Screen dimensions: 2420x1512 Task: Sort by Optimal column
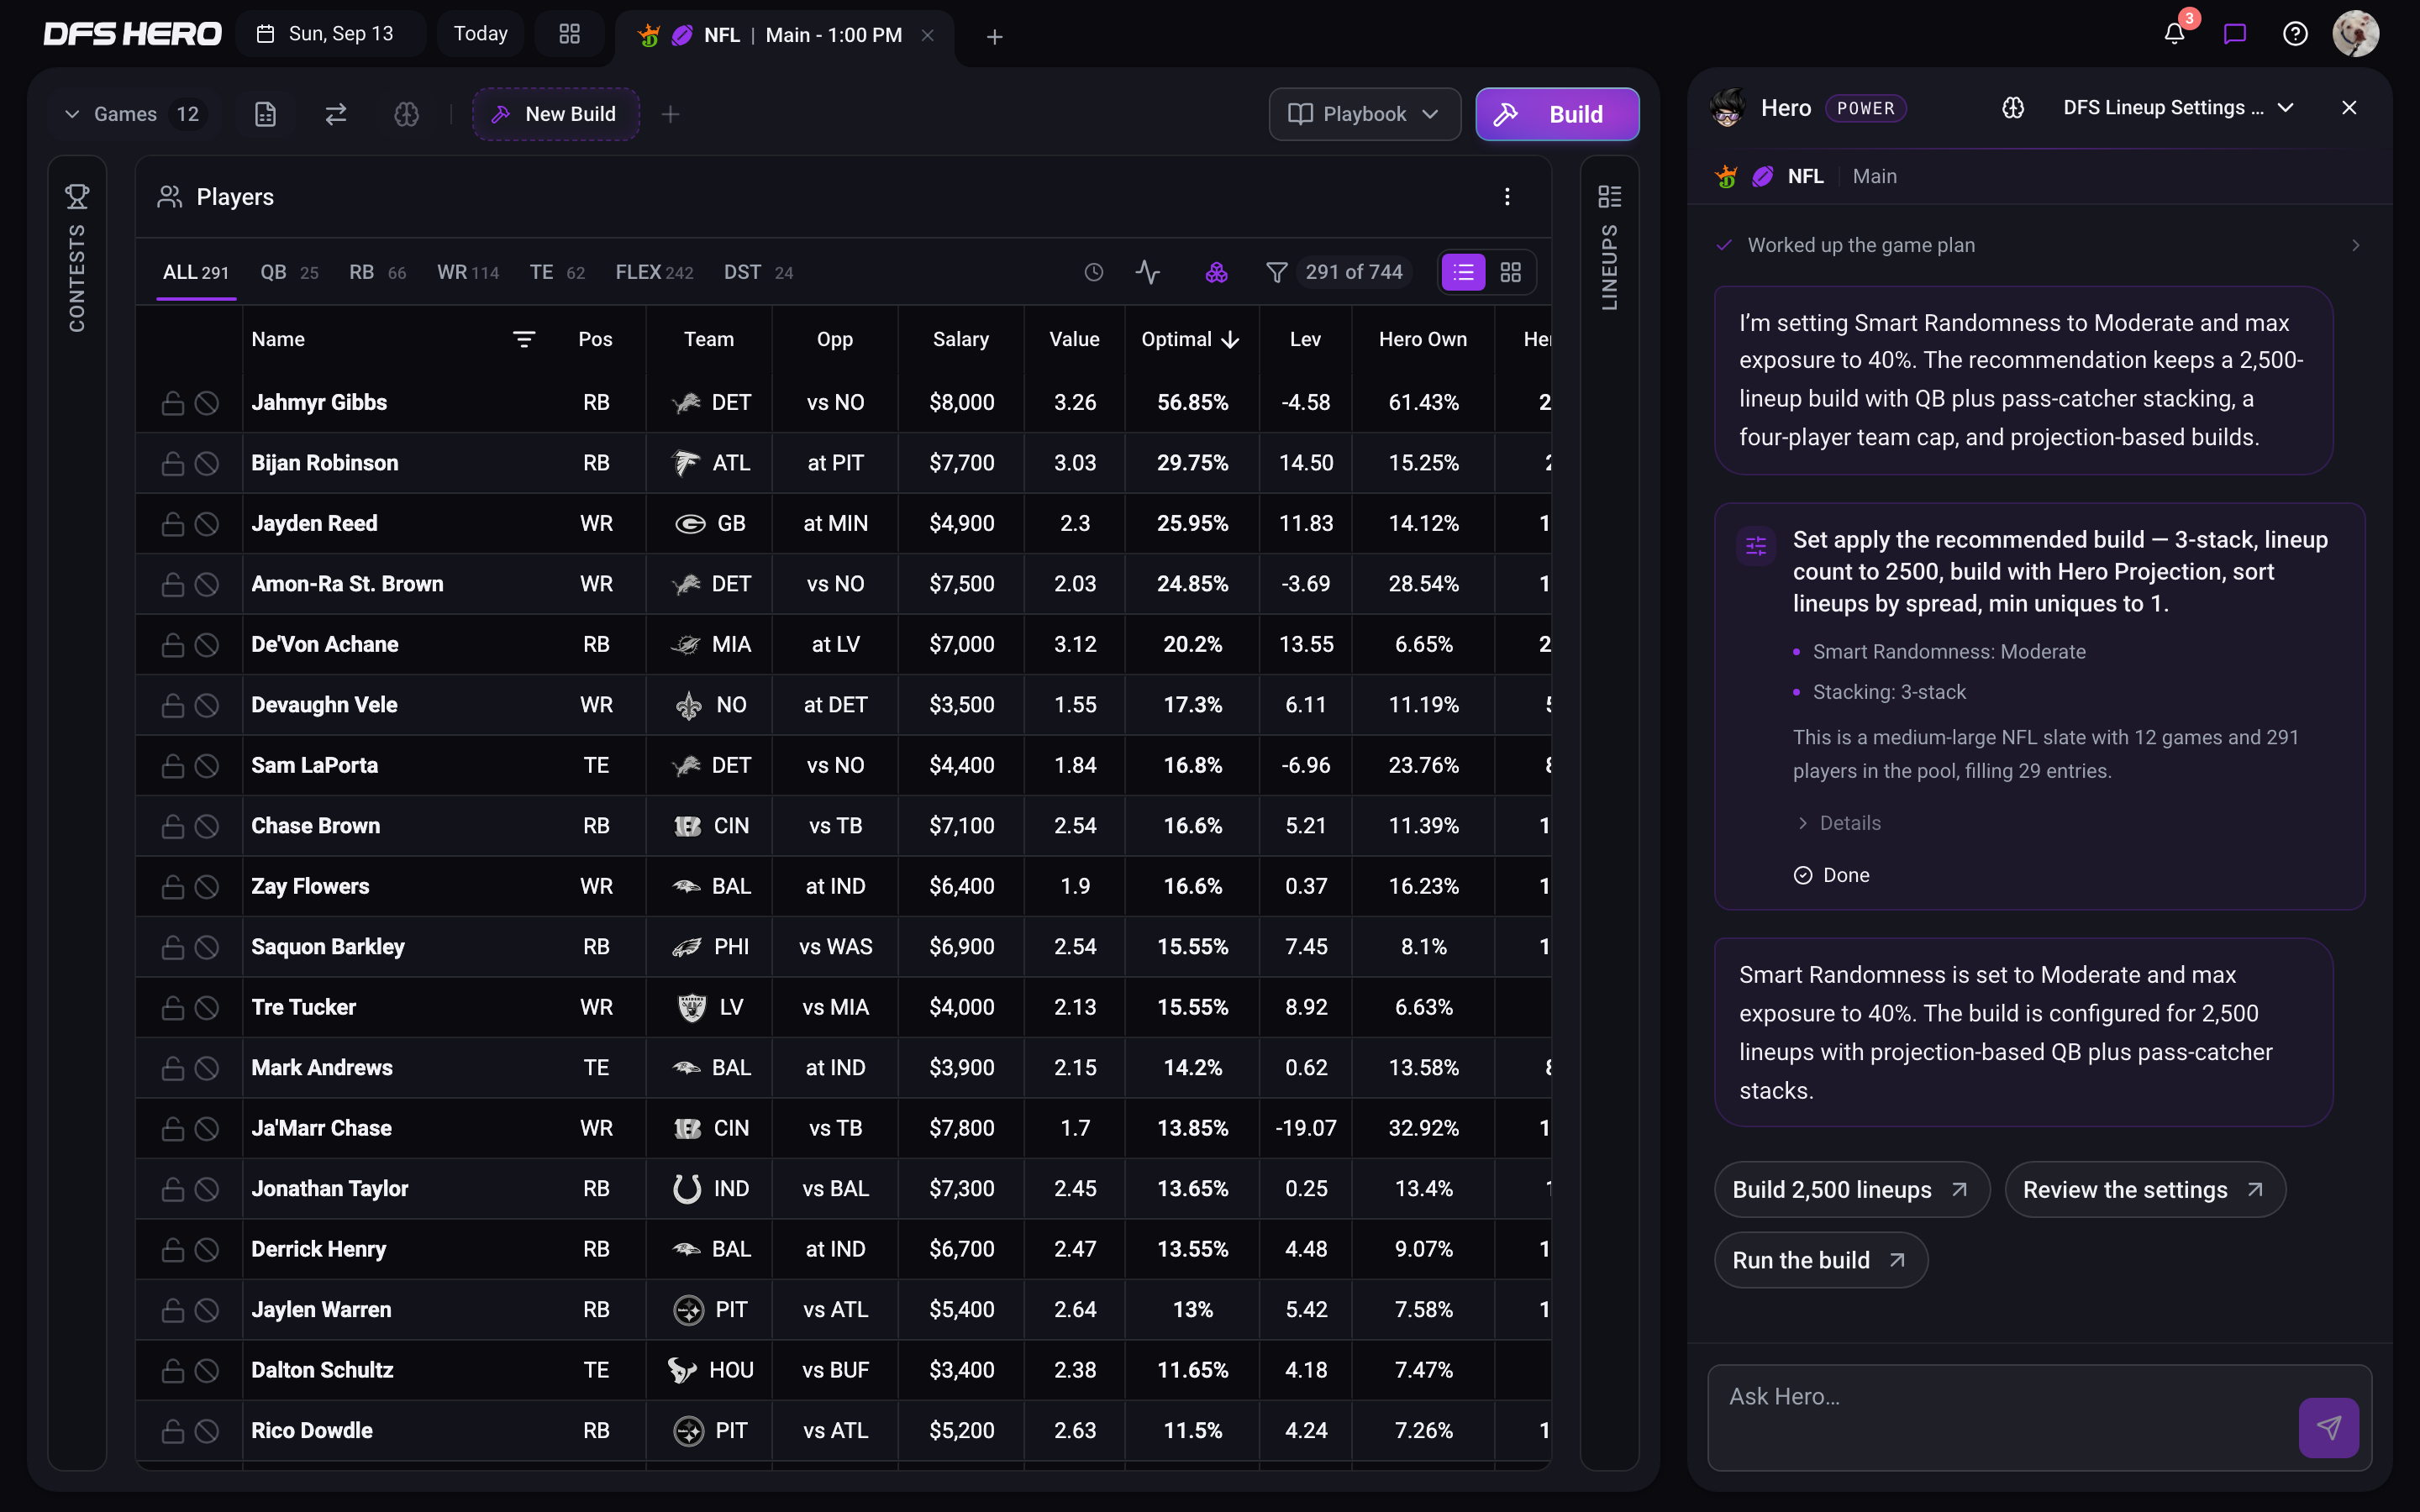(x=1190, y=339)
